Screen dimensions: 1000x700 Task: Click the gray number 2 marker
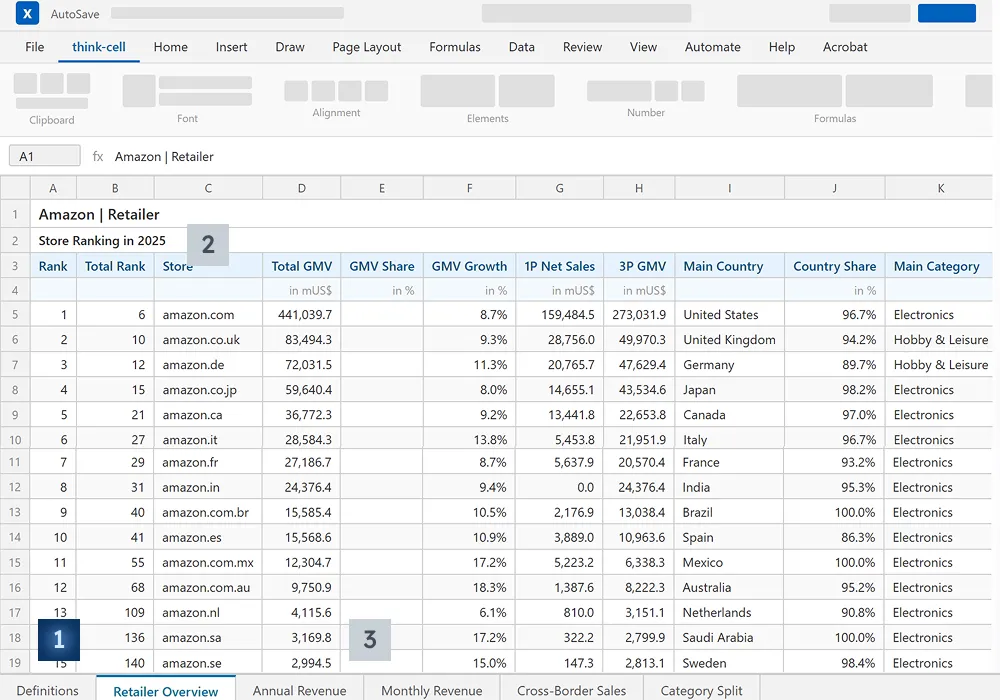tap(208, 244)
